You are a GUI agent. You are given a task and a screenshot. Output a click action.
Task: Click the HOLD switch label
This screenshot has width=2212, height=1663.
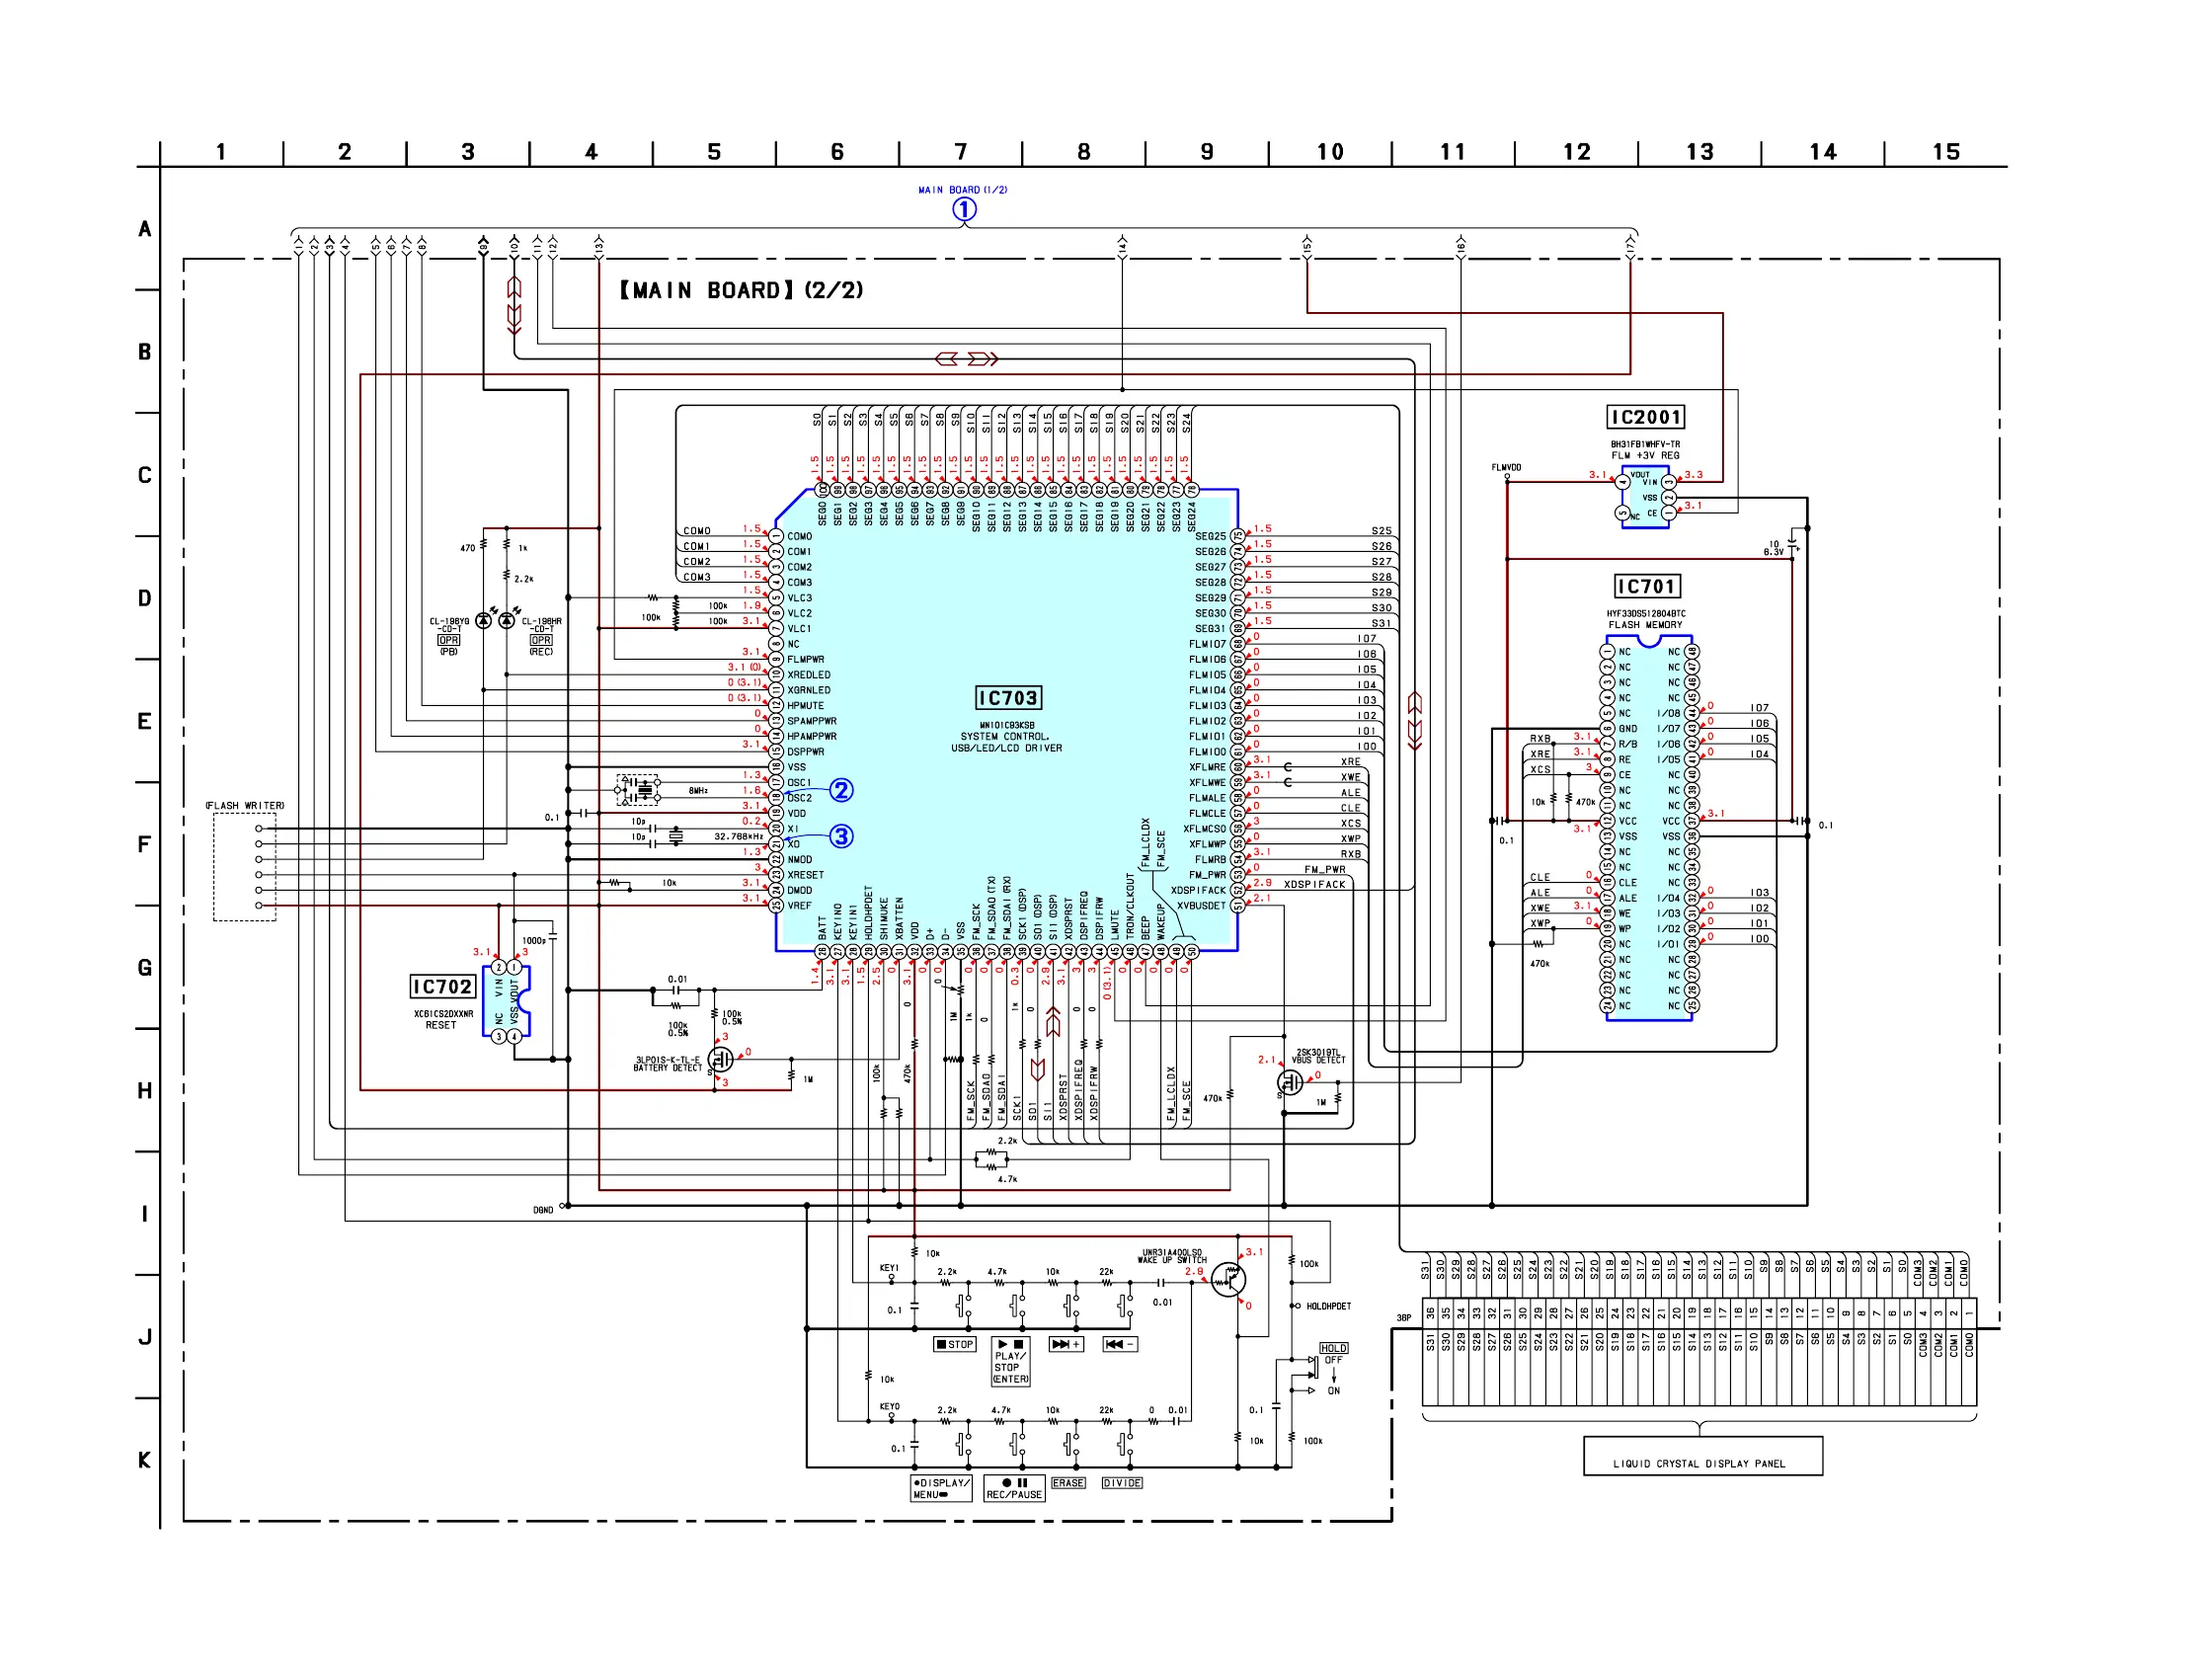coord(1333,1348)
